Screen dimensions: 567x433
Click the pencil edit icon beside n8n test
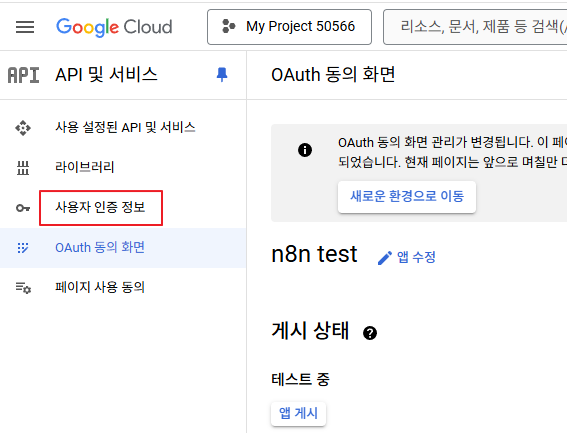point(385,258)
